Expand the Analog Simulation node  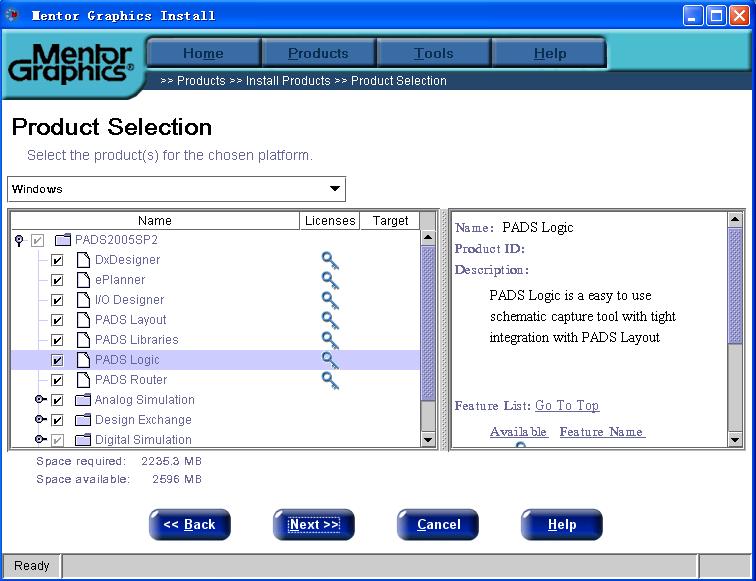(40, 399)
